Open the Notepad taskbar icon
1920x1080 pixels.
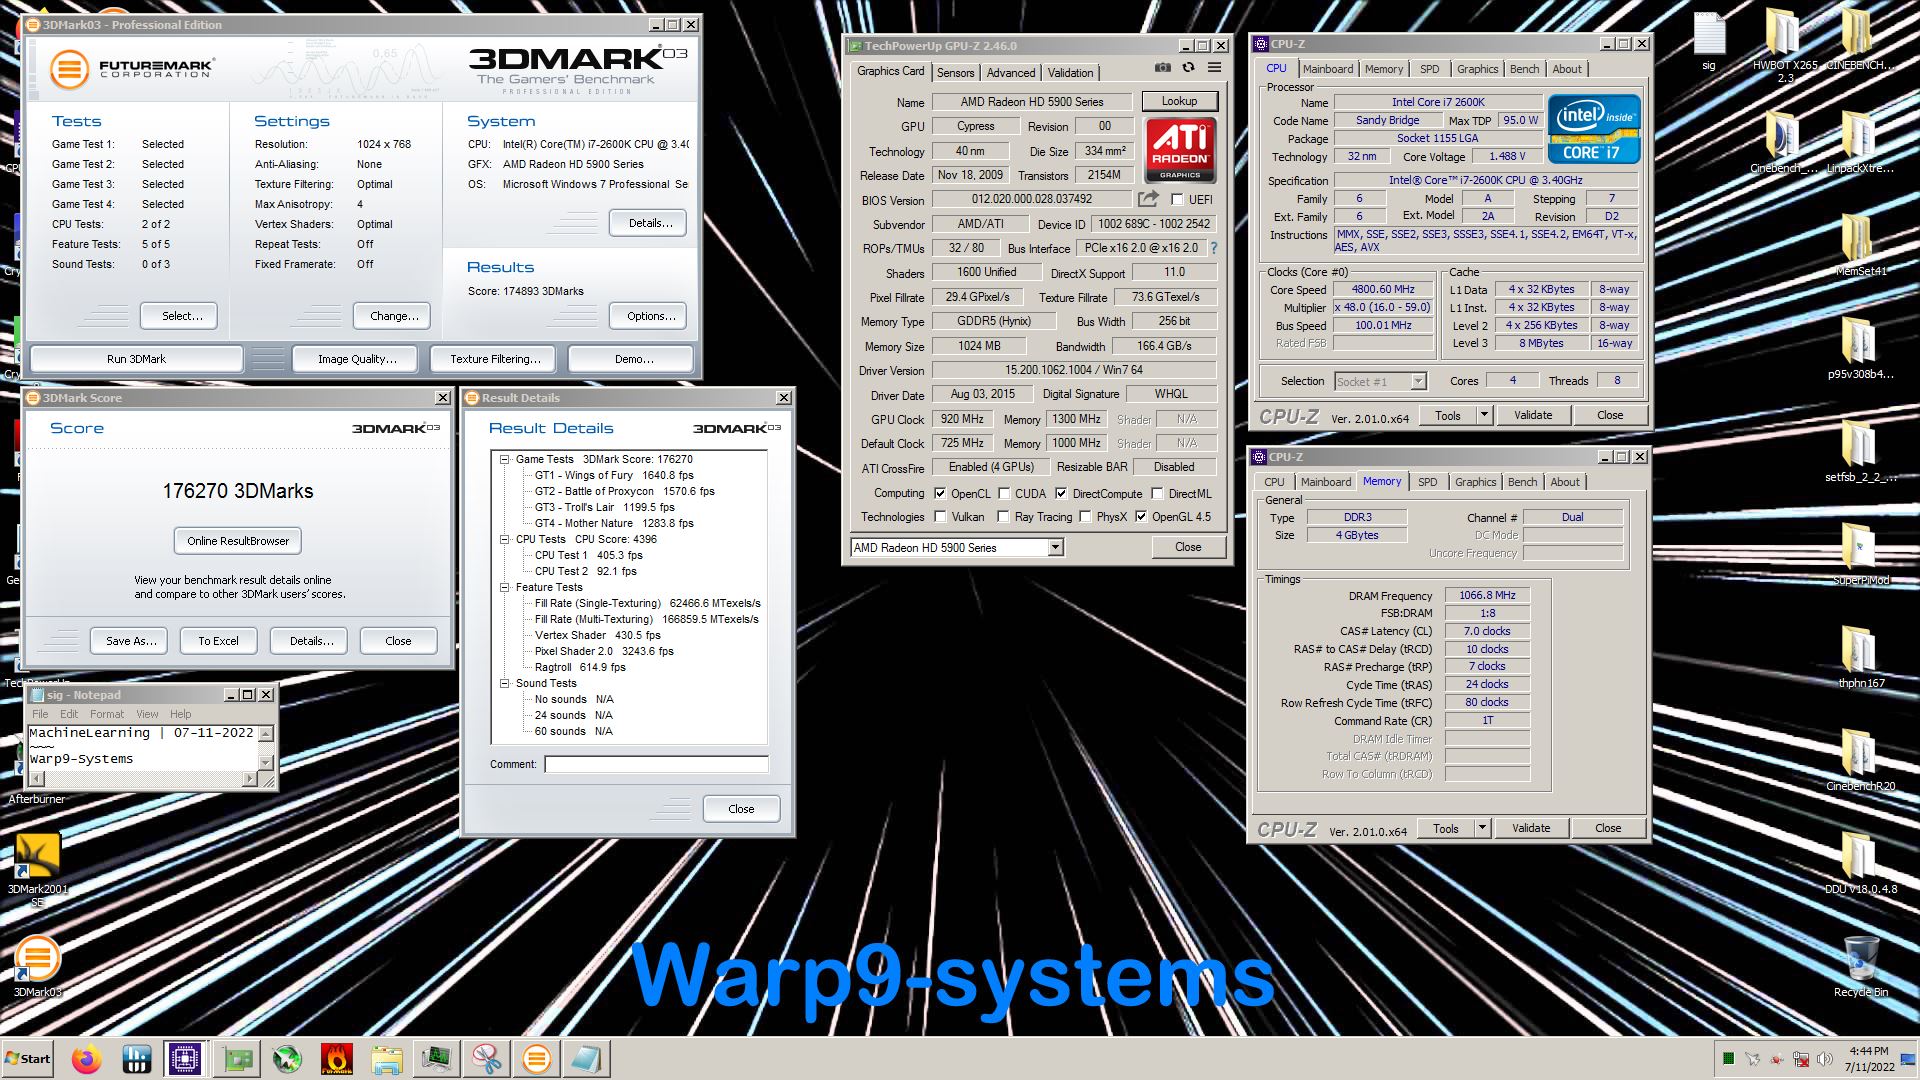[587, 1059]
